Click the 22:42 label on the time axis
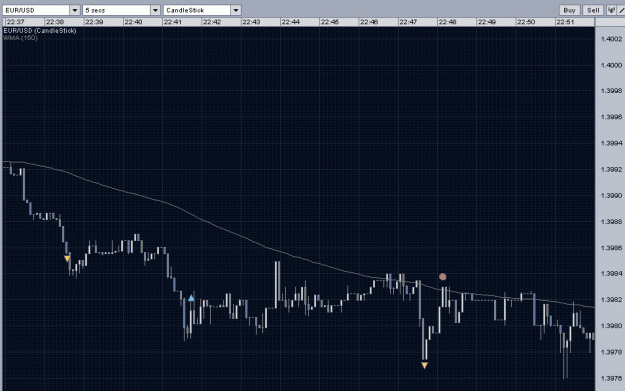The image size is (625, 391). pos(212,22)
